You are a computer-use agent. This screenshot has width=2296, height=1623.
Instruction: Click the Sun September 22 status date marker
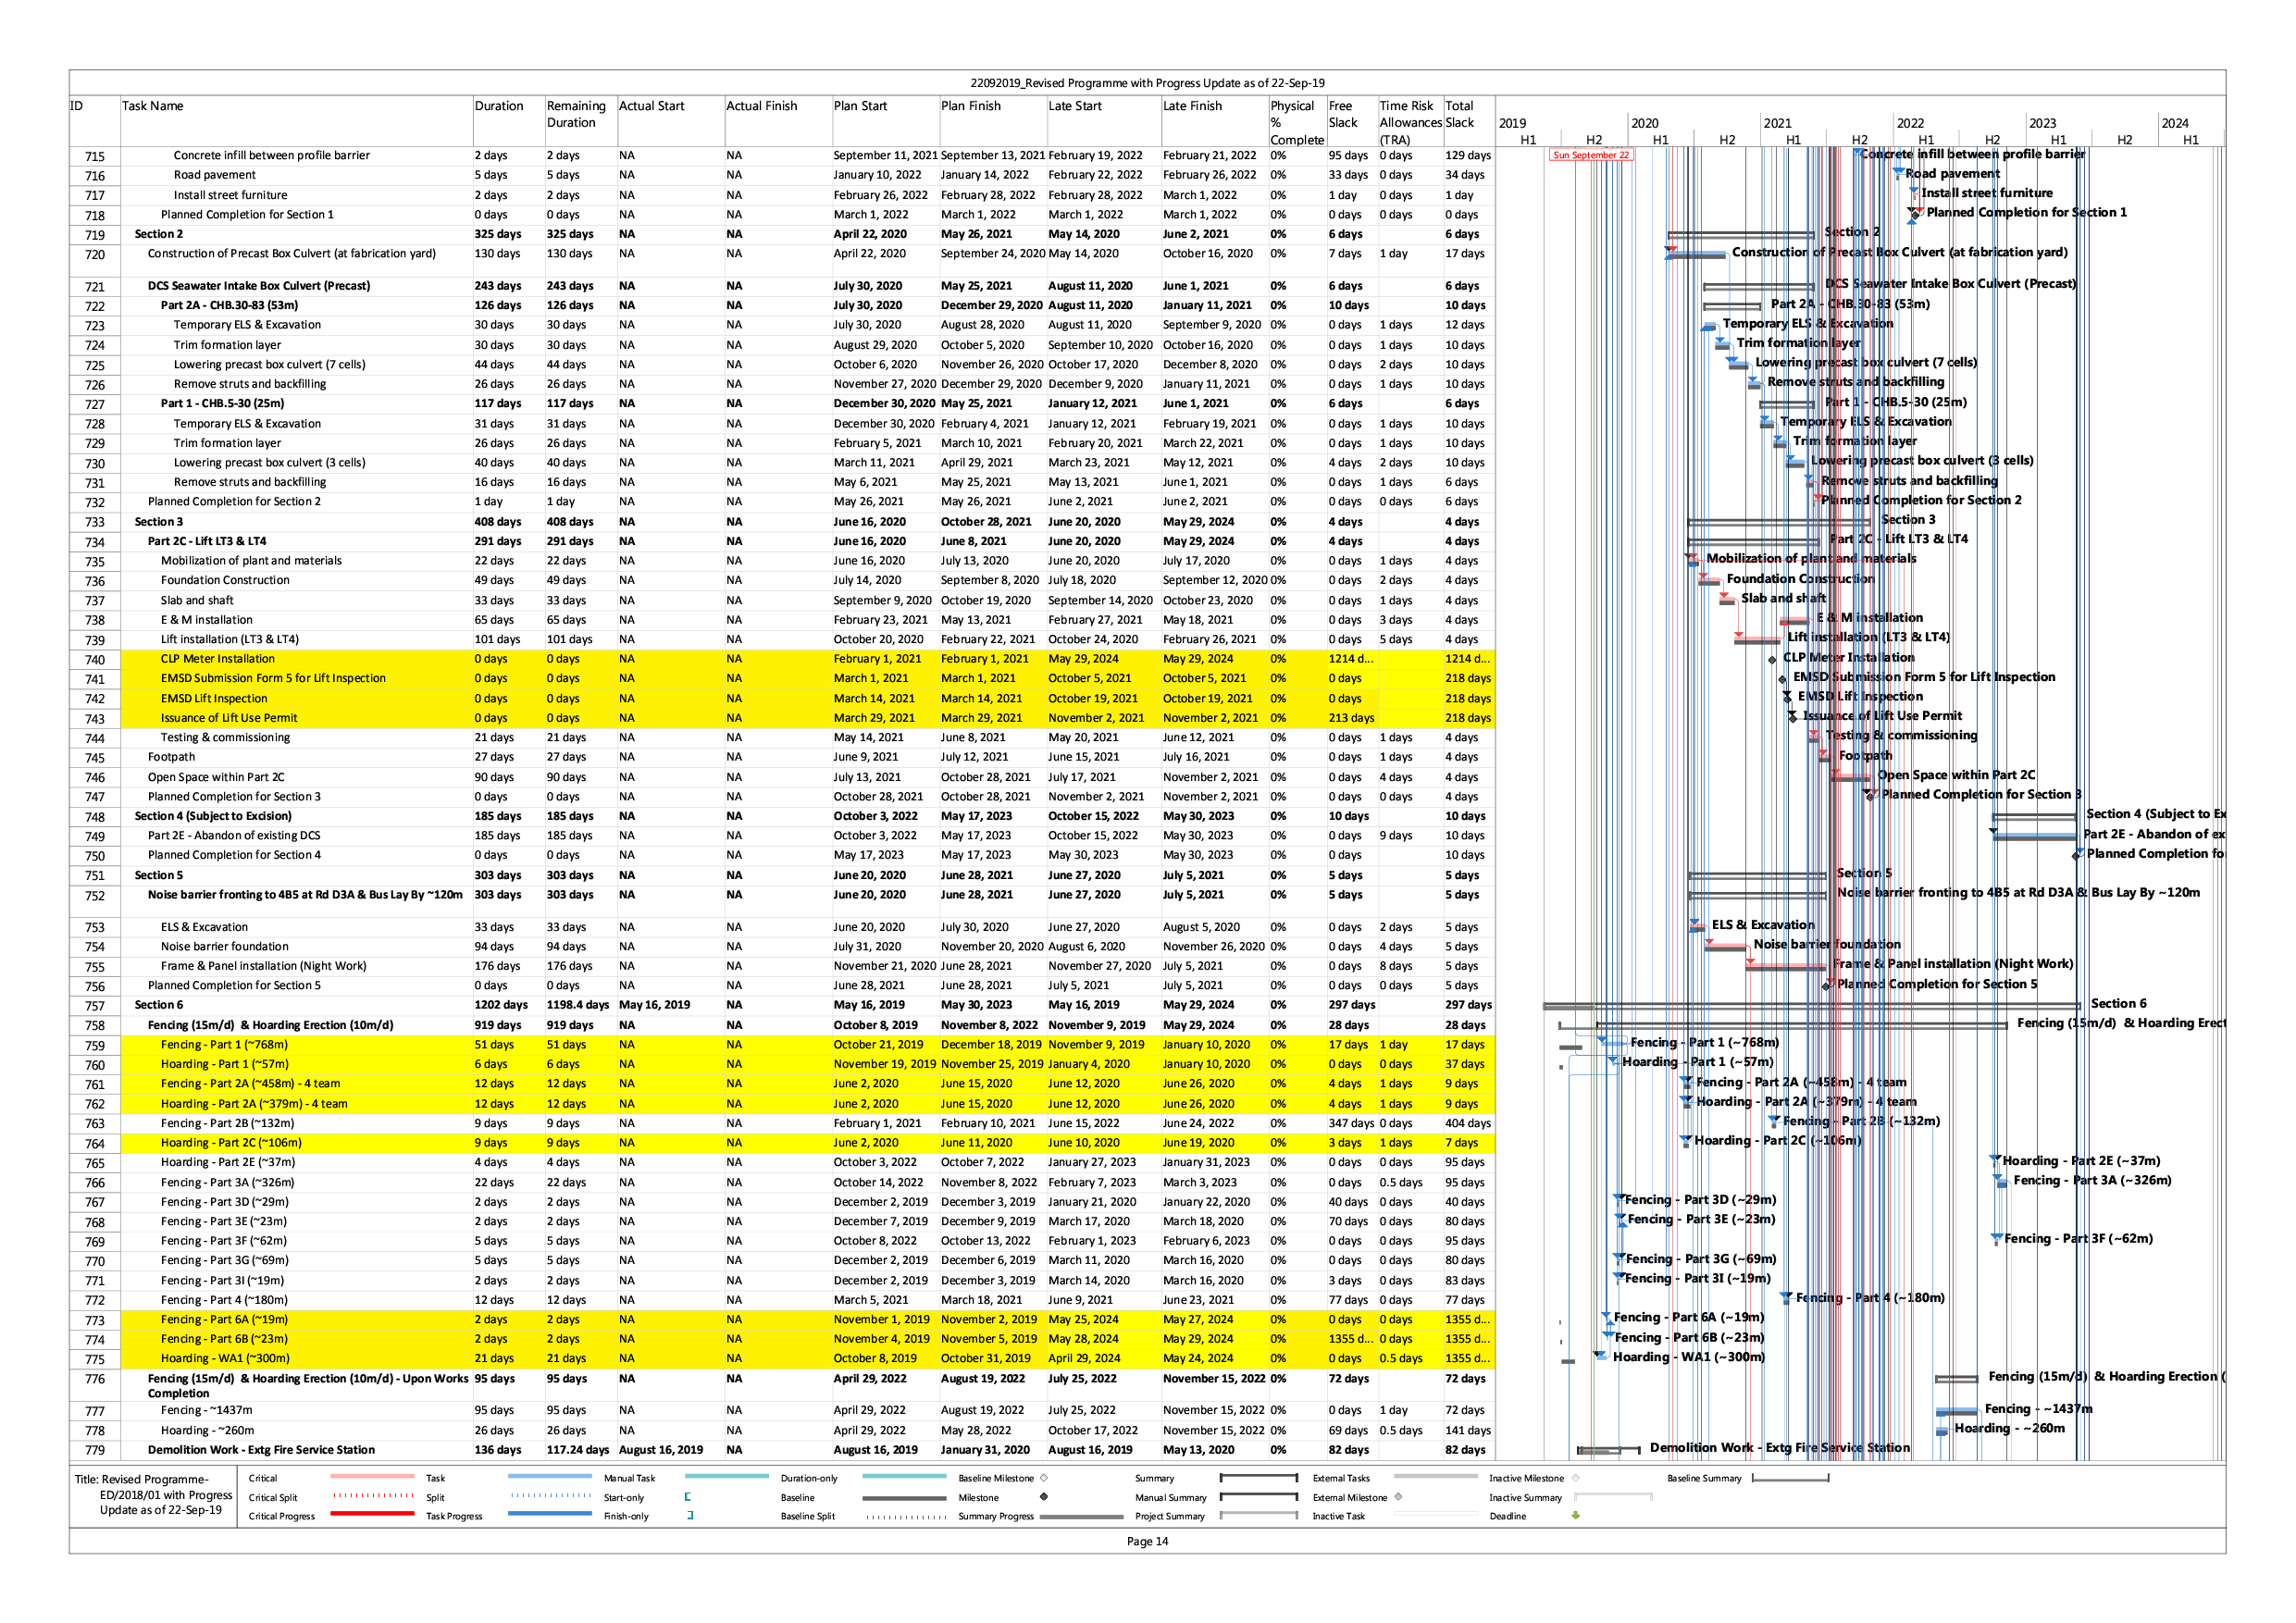[x=1590, y=155]
